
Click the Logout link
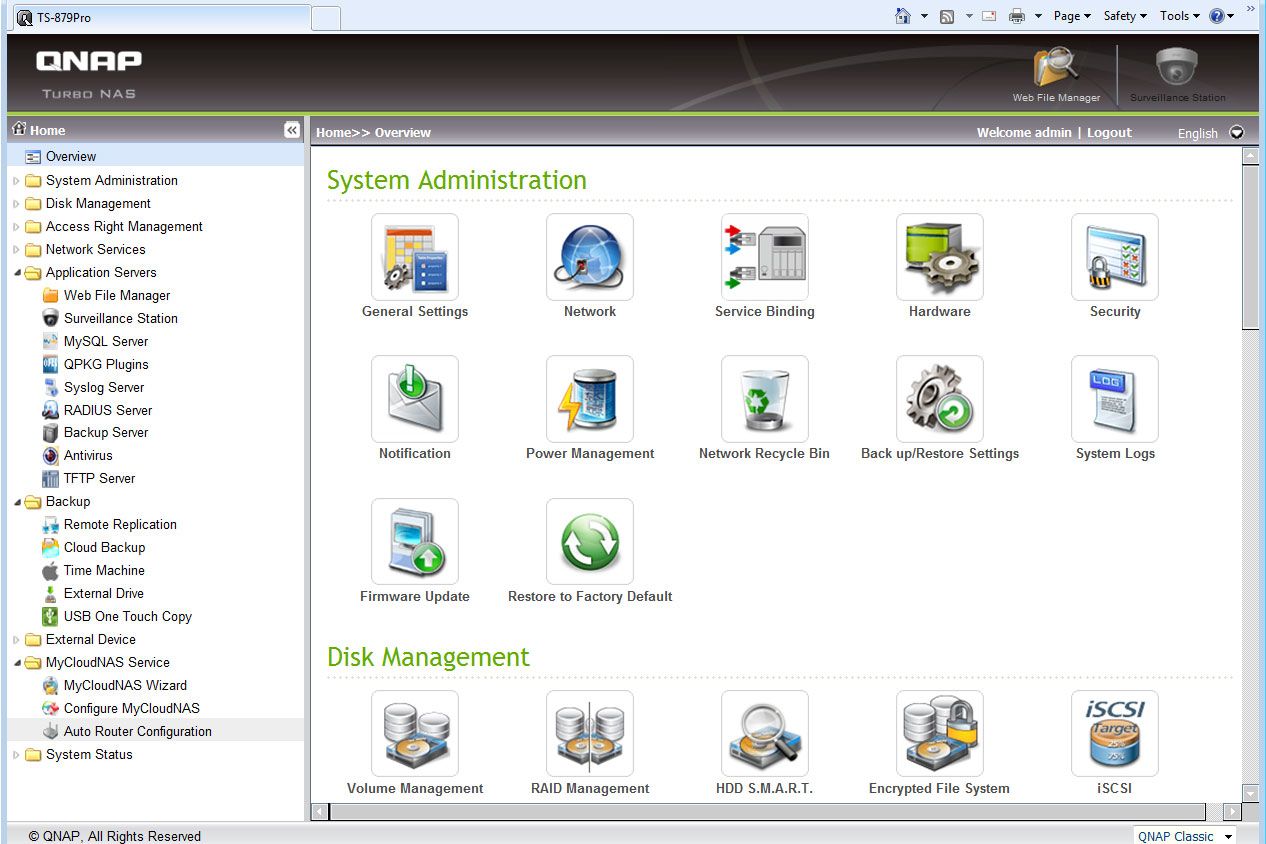pos(1109,132)
